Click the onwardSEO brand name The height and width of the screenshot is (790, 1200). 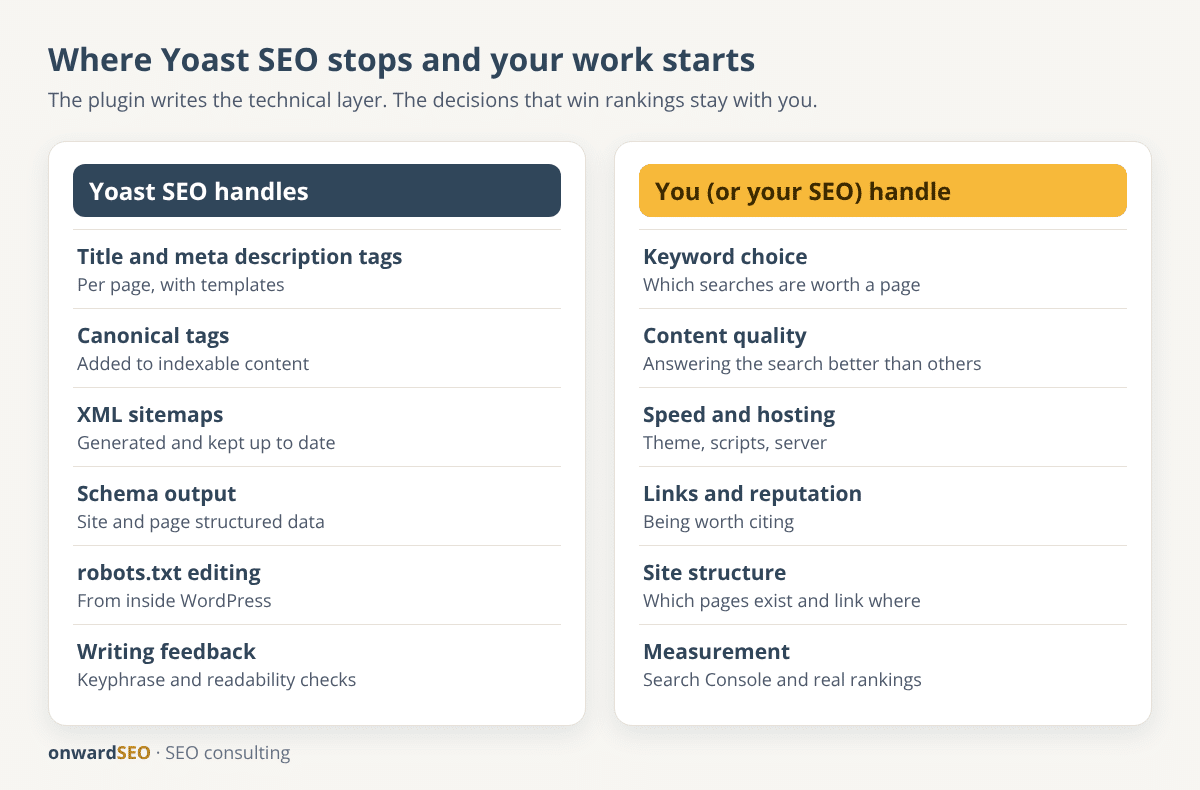click(x=99, y=753)
